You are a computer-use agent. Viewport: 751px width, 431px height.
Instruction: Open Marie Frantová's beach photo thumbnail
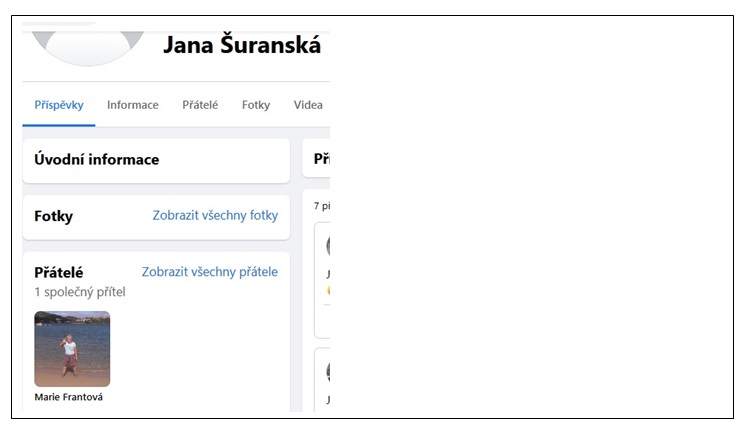72,349
